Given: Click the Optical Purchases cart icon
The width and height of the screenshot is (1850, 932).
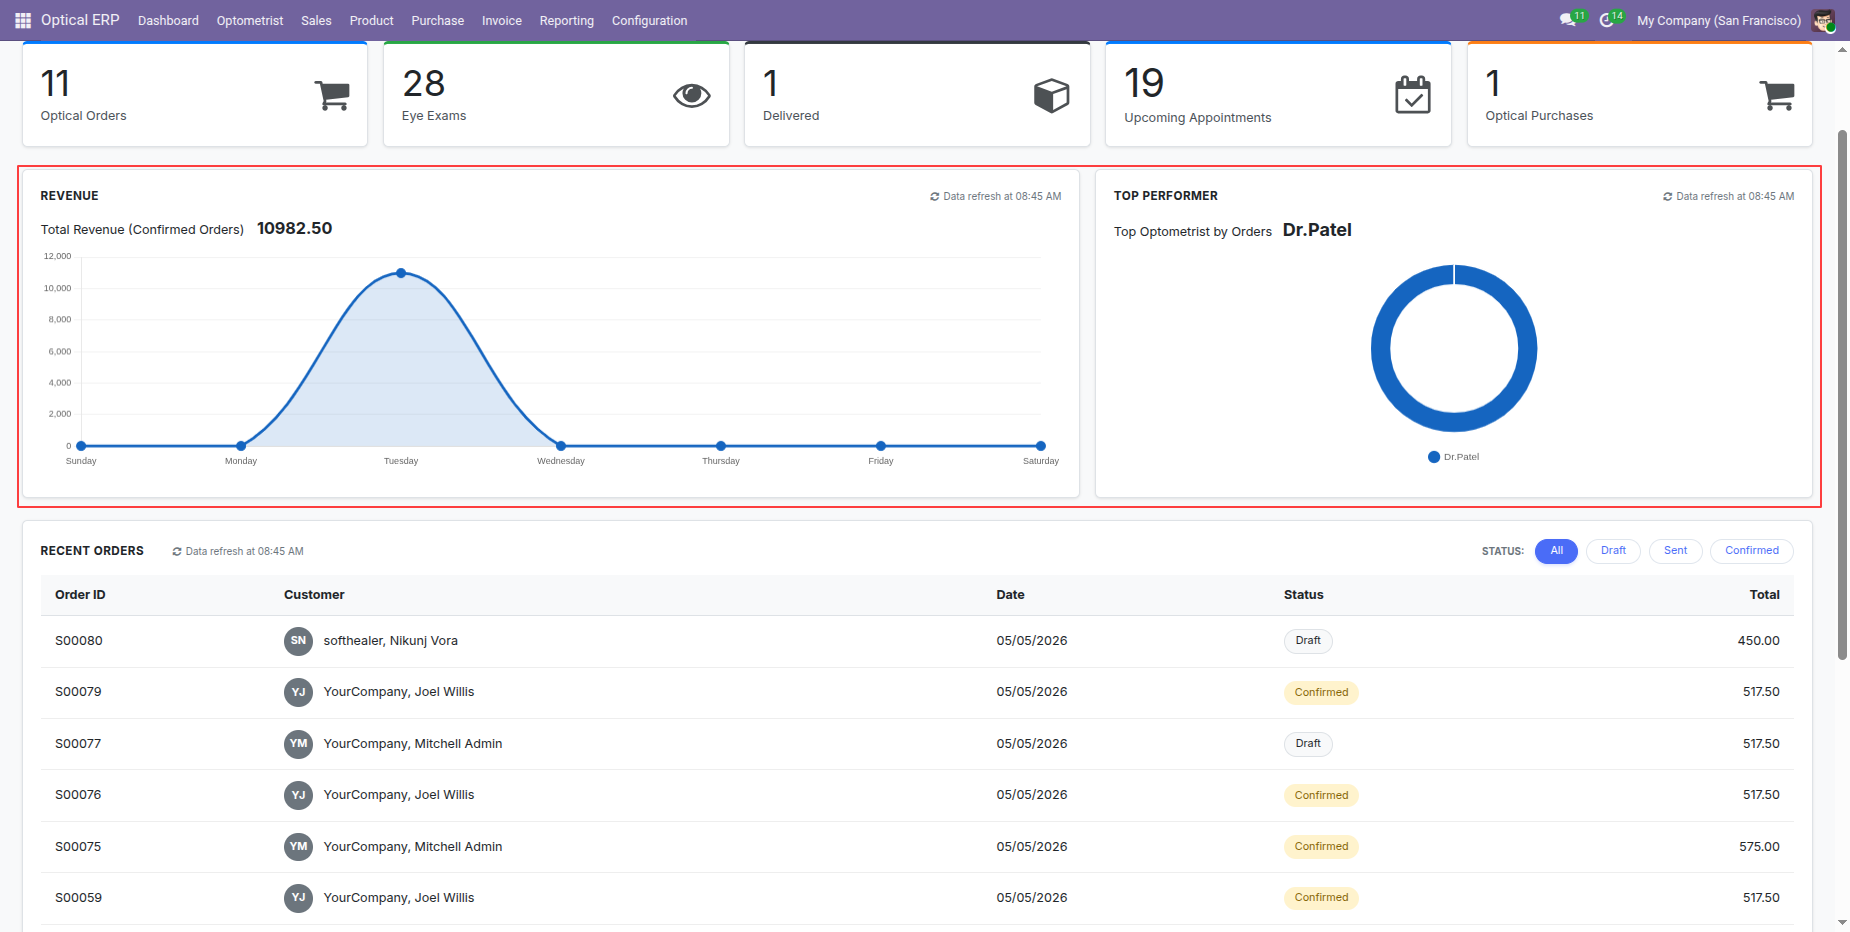Looking at the screenshot, I should (1776, 95).
